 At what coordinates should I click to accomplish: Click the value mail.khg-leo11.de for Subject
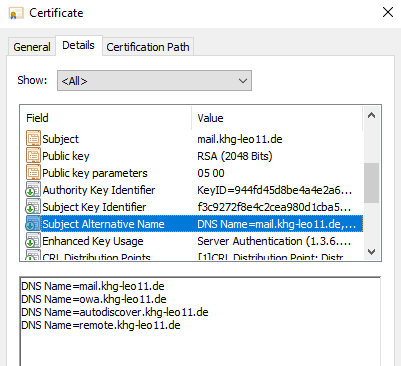click(240, 139)
